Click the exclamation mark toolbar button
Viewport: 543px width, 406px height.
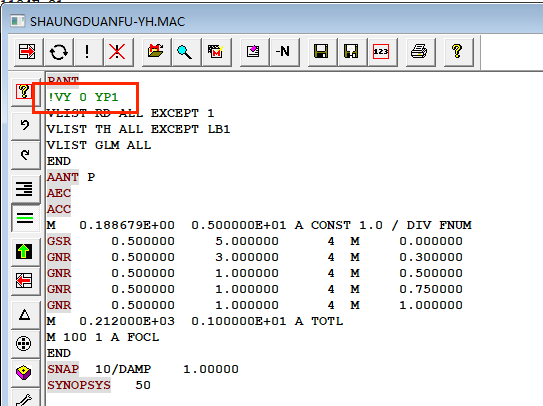pos(88,52)
